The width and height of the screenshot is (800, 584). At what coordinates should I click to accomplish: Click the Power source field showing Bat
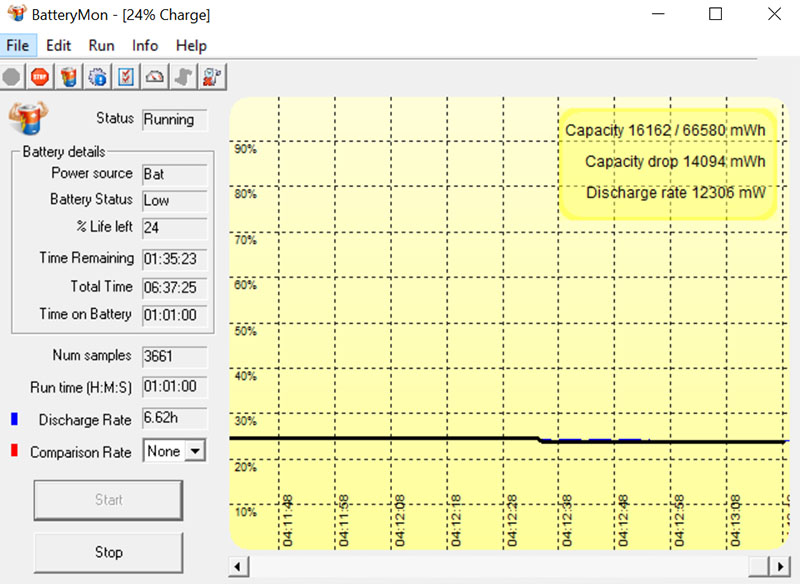[x=174, y=174]
